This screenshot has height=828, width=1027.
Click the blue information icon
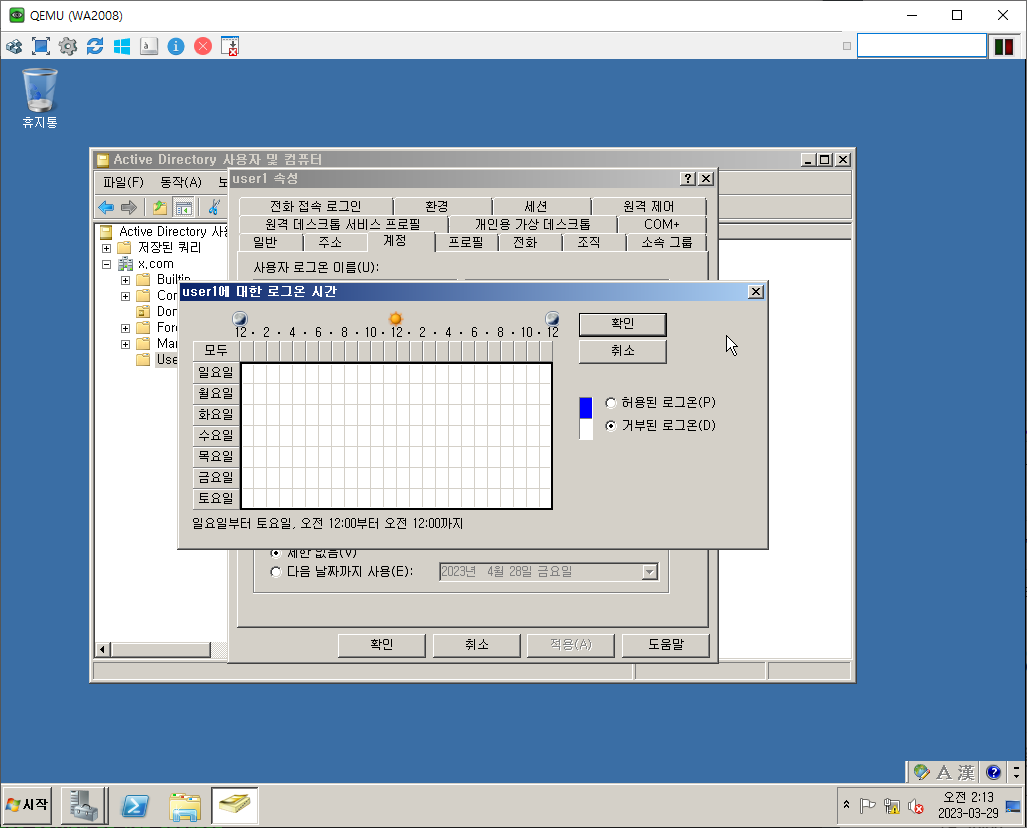(x=176, y=47)
